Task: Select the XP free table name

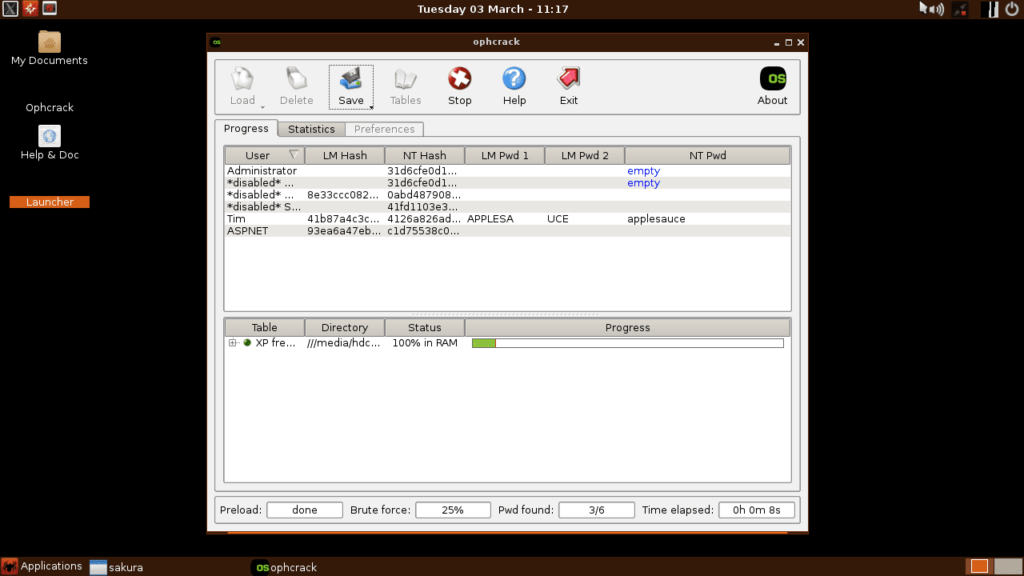Action: (276, 343)
